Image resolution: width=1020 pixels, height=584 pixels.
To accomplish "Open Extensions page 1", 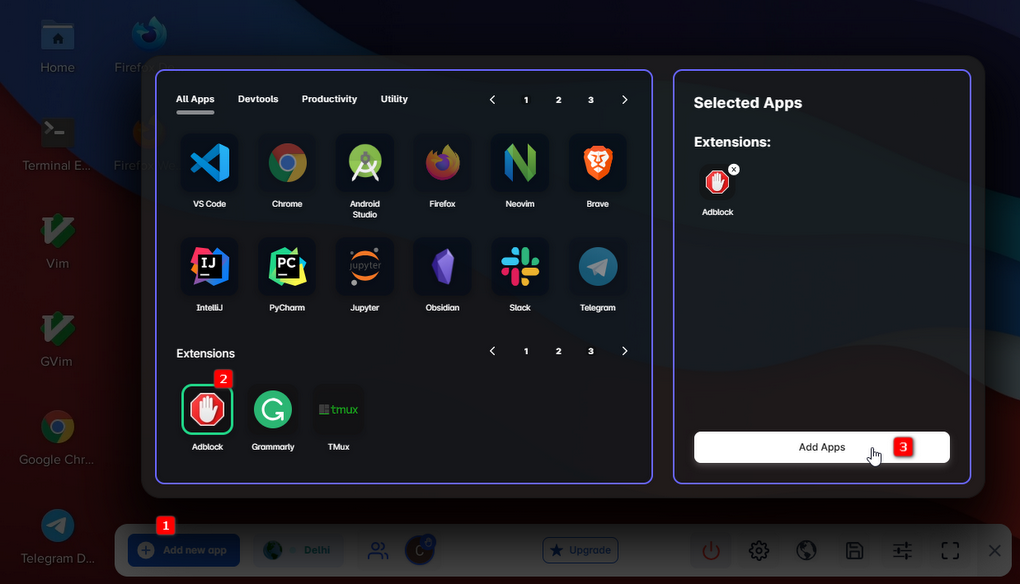I will pyautogui.click(x=526, y=351).
